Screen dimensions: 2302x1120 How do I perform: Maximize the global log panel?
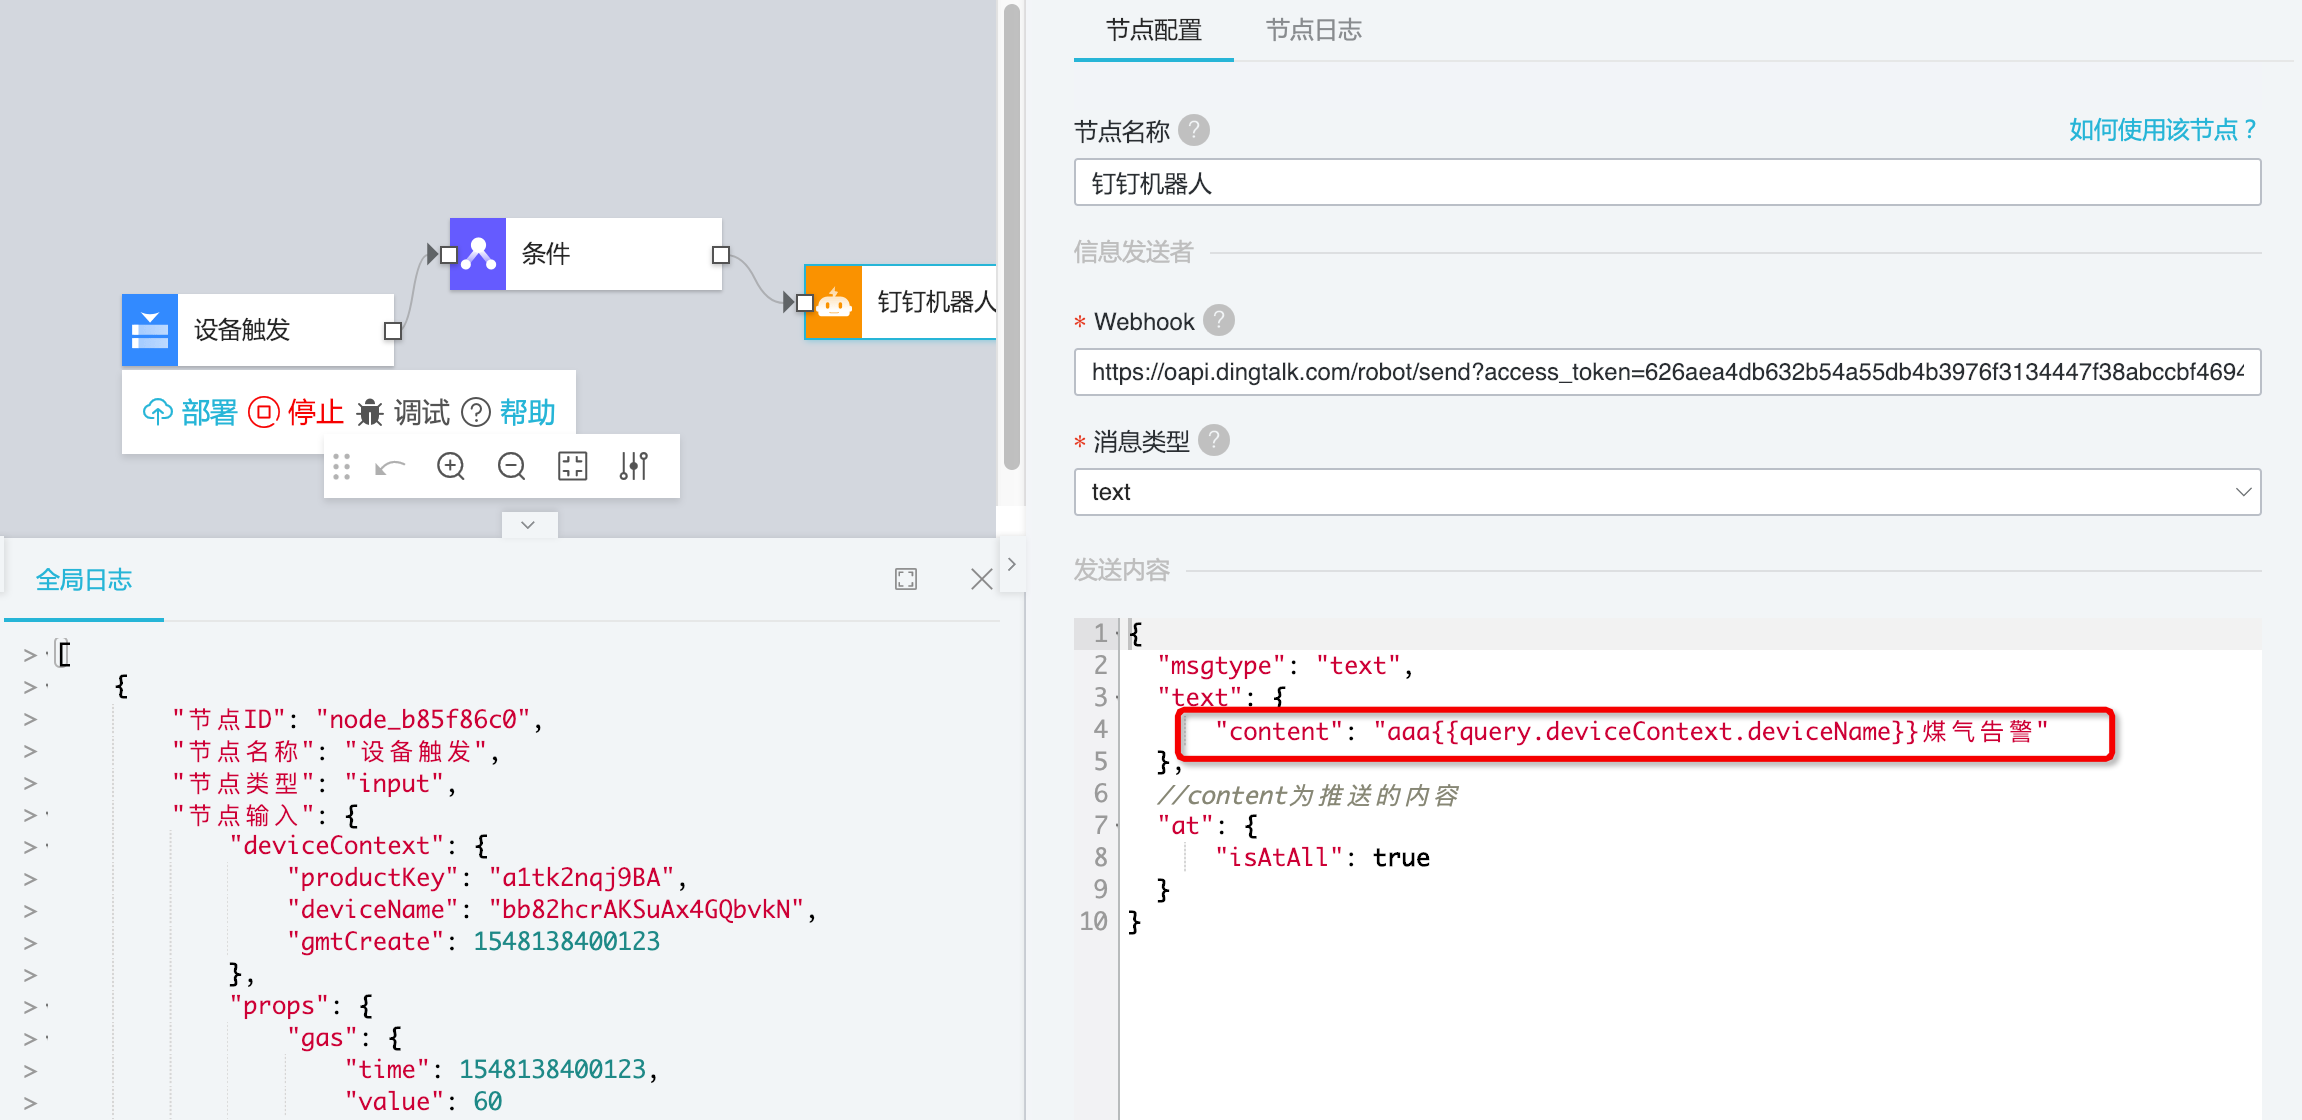906,579
